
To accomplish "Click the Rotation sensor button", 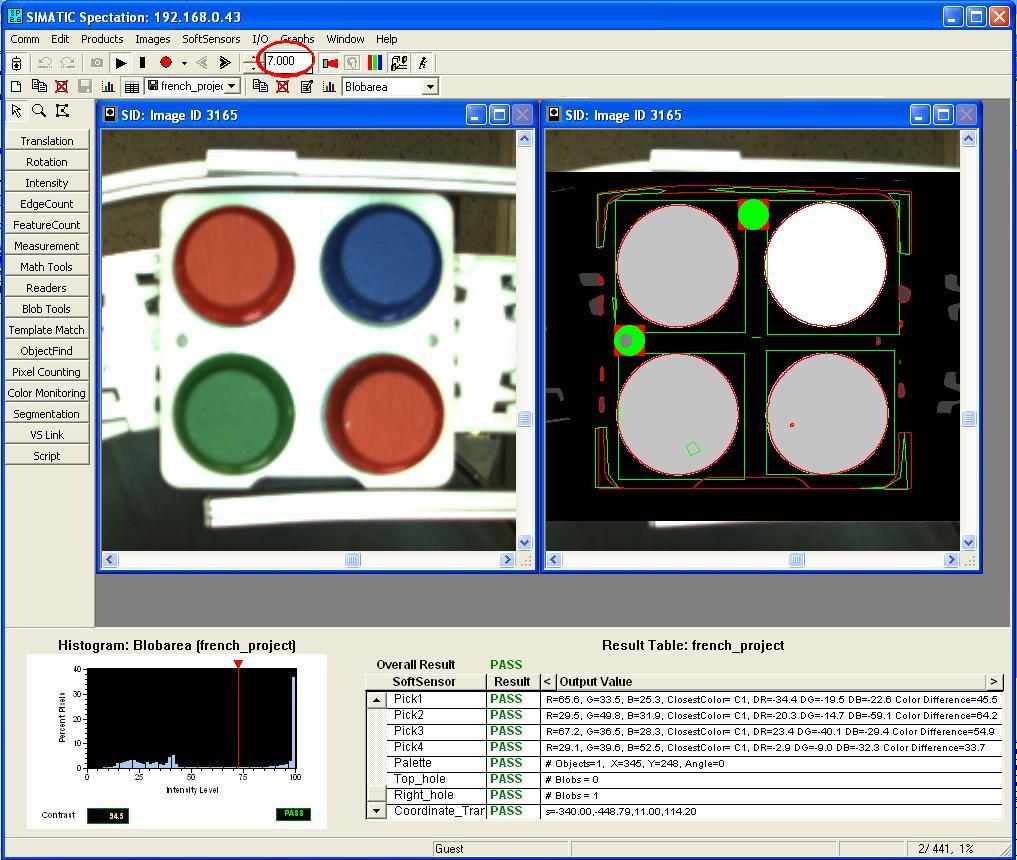I will (x=47, y=161).
